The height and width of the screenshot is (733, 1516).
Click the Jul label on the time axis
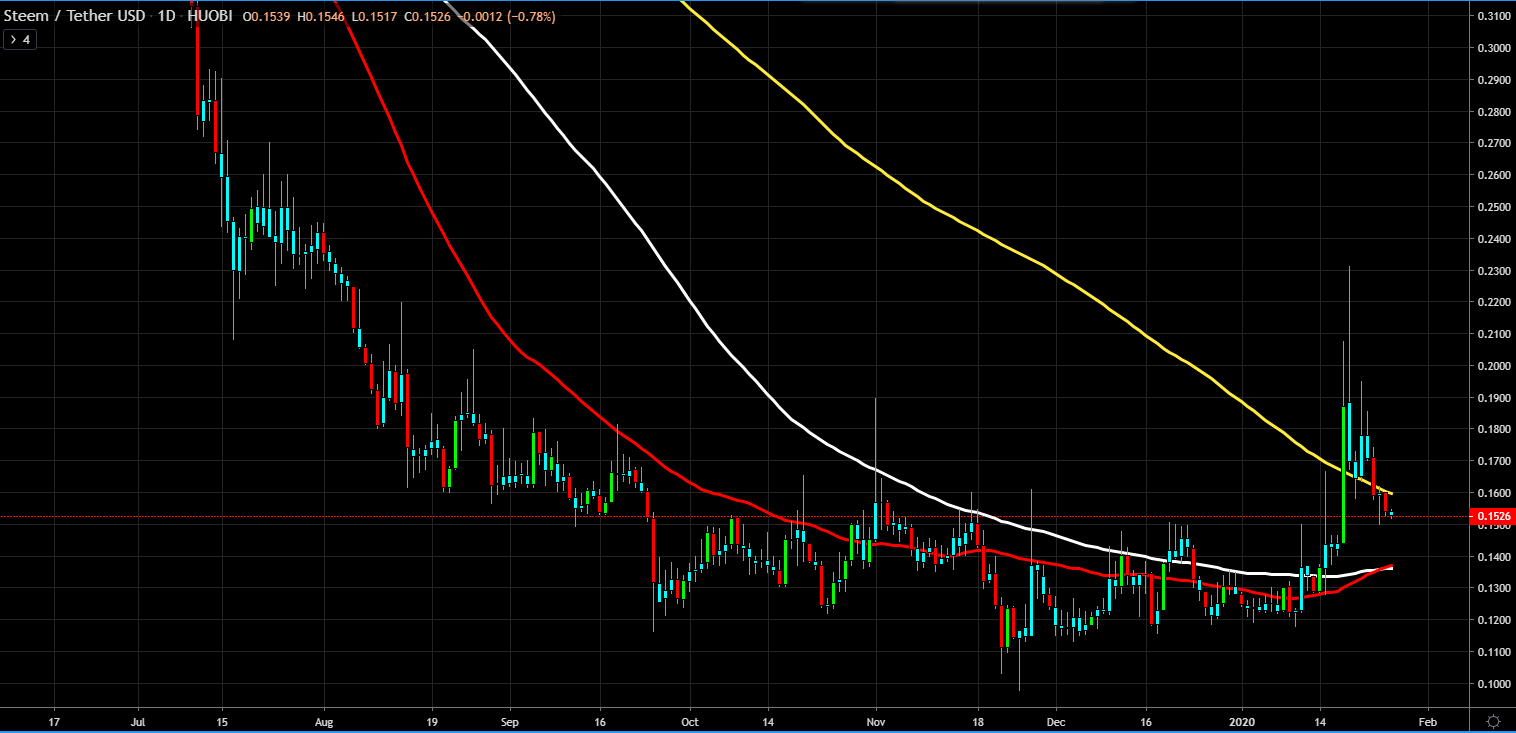[139, 720]
